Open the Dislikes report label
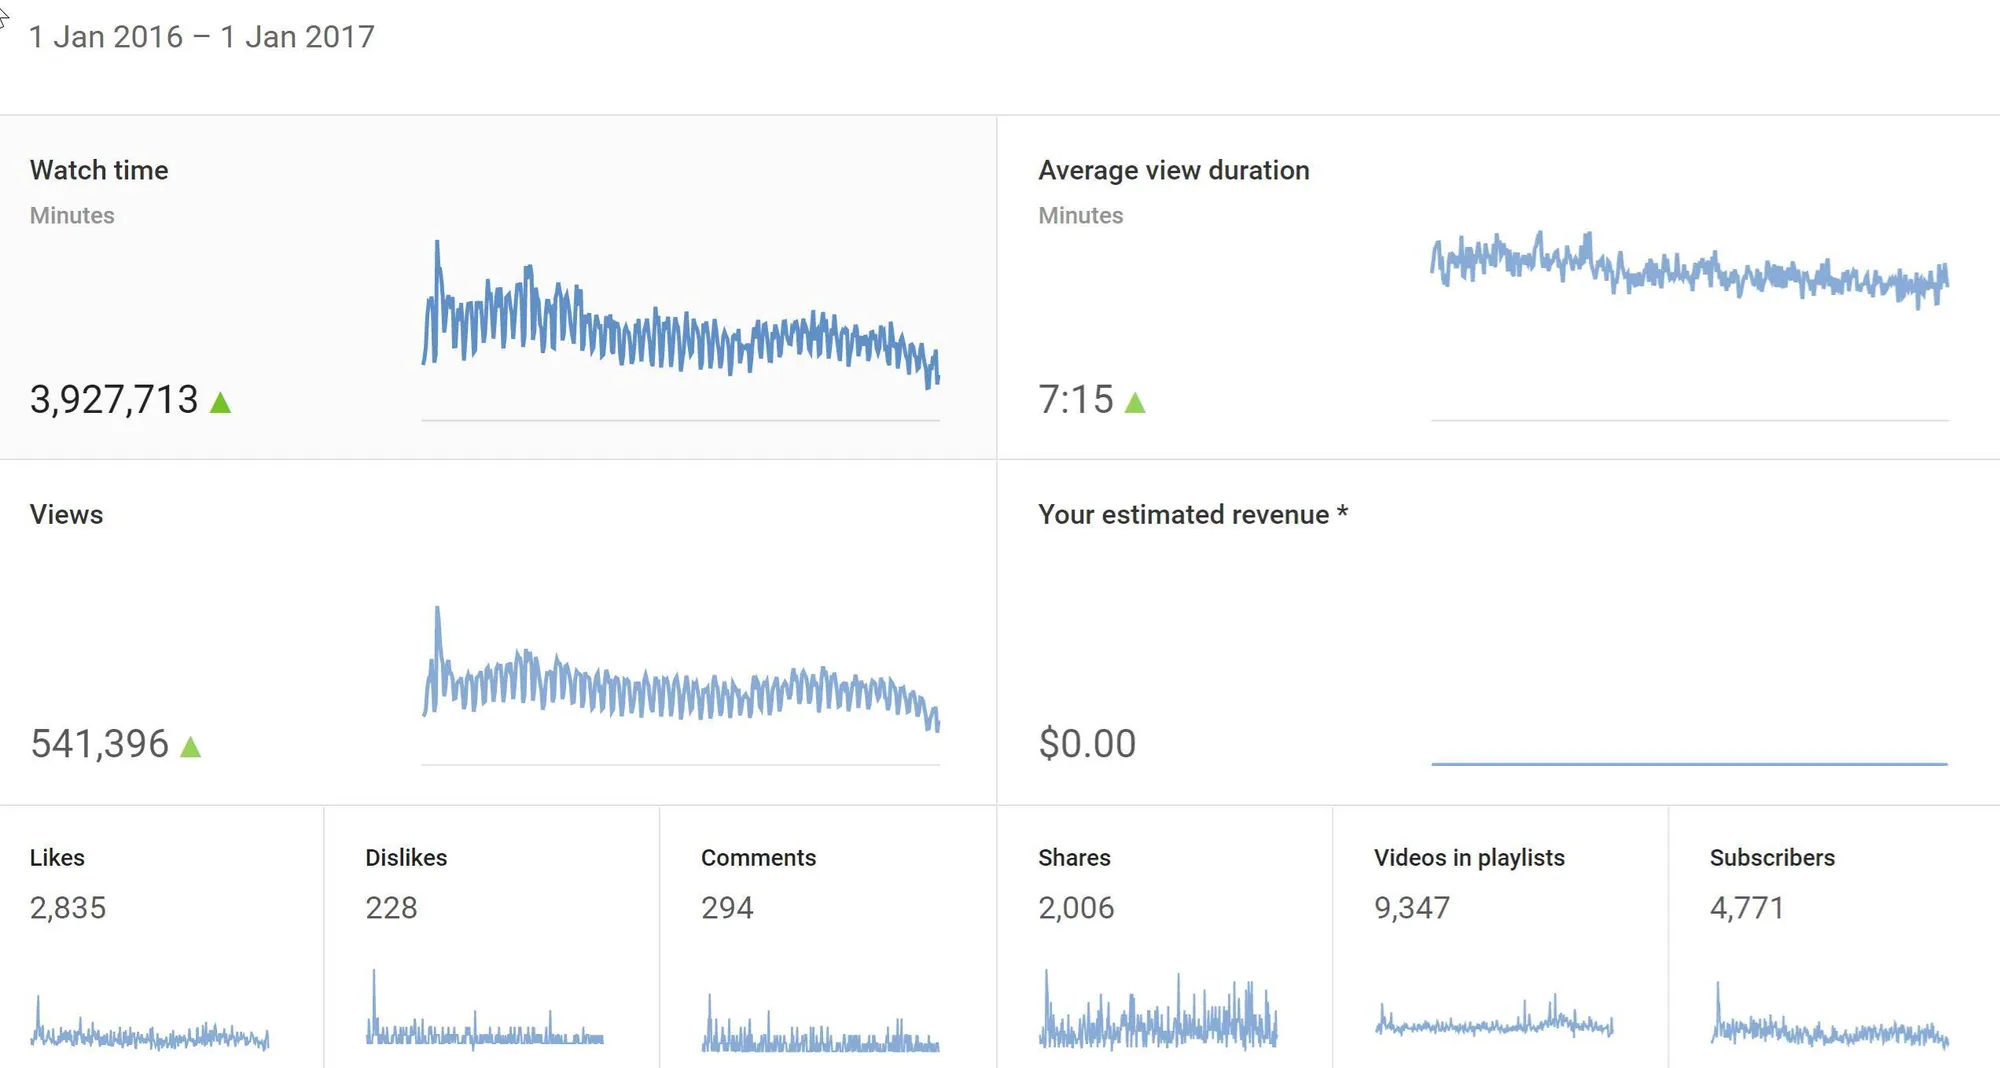The height and width of the screenshot is (1068, 2000). pyautogui.click(x=406, y=858)
